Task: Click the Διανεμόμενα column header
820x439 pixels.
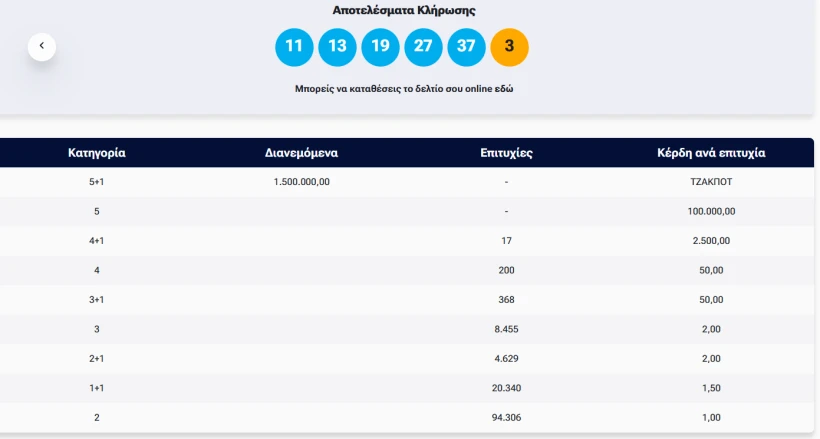Action: [301, 153]
